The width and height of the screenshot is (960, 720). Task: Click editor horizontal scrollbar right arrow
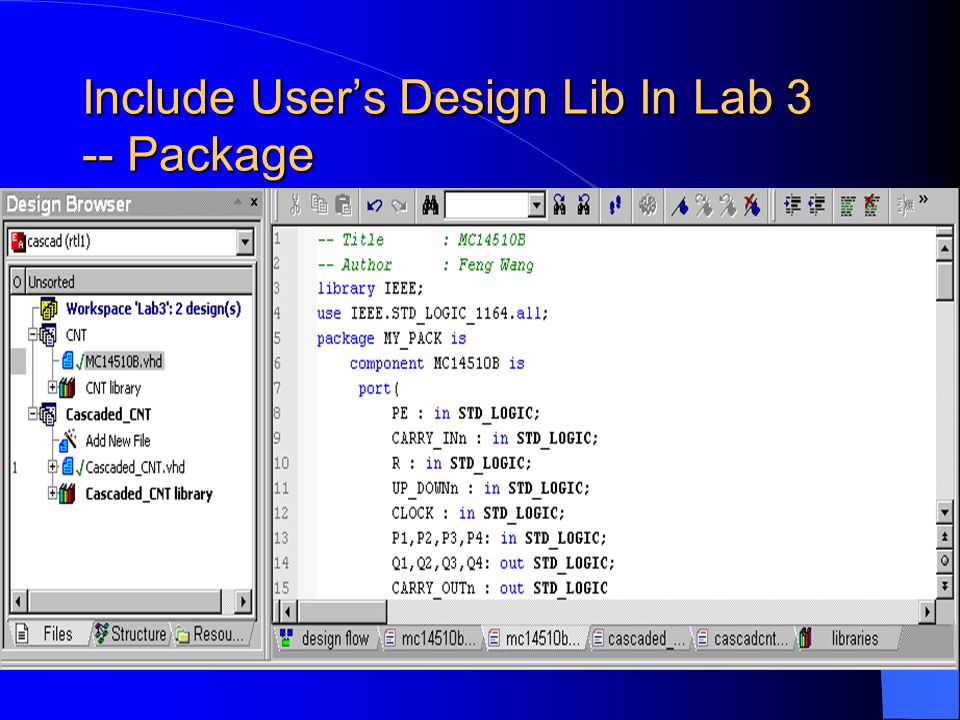coord(928,610)
